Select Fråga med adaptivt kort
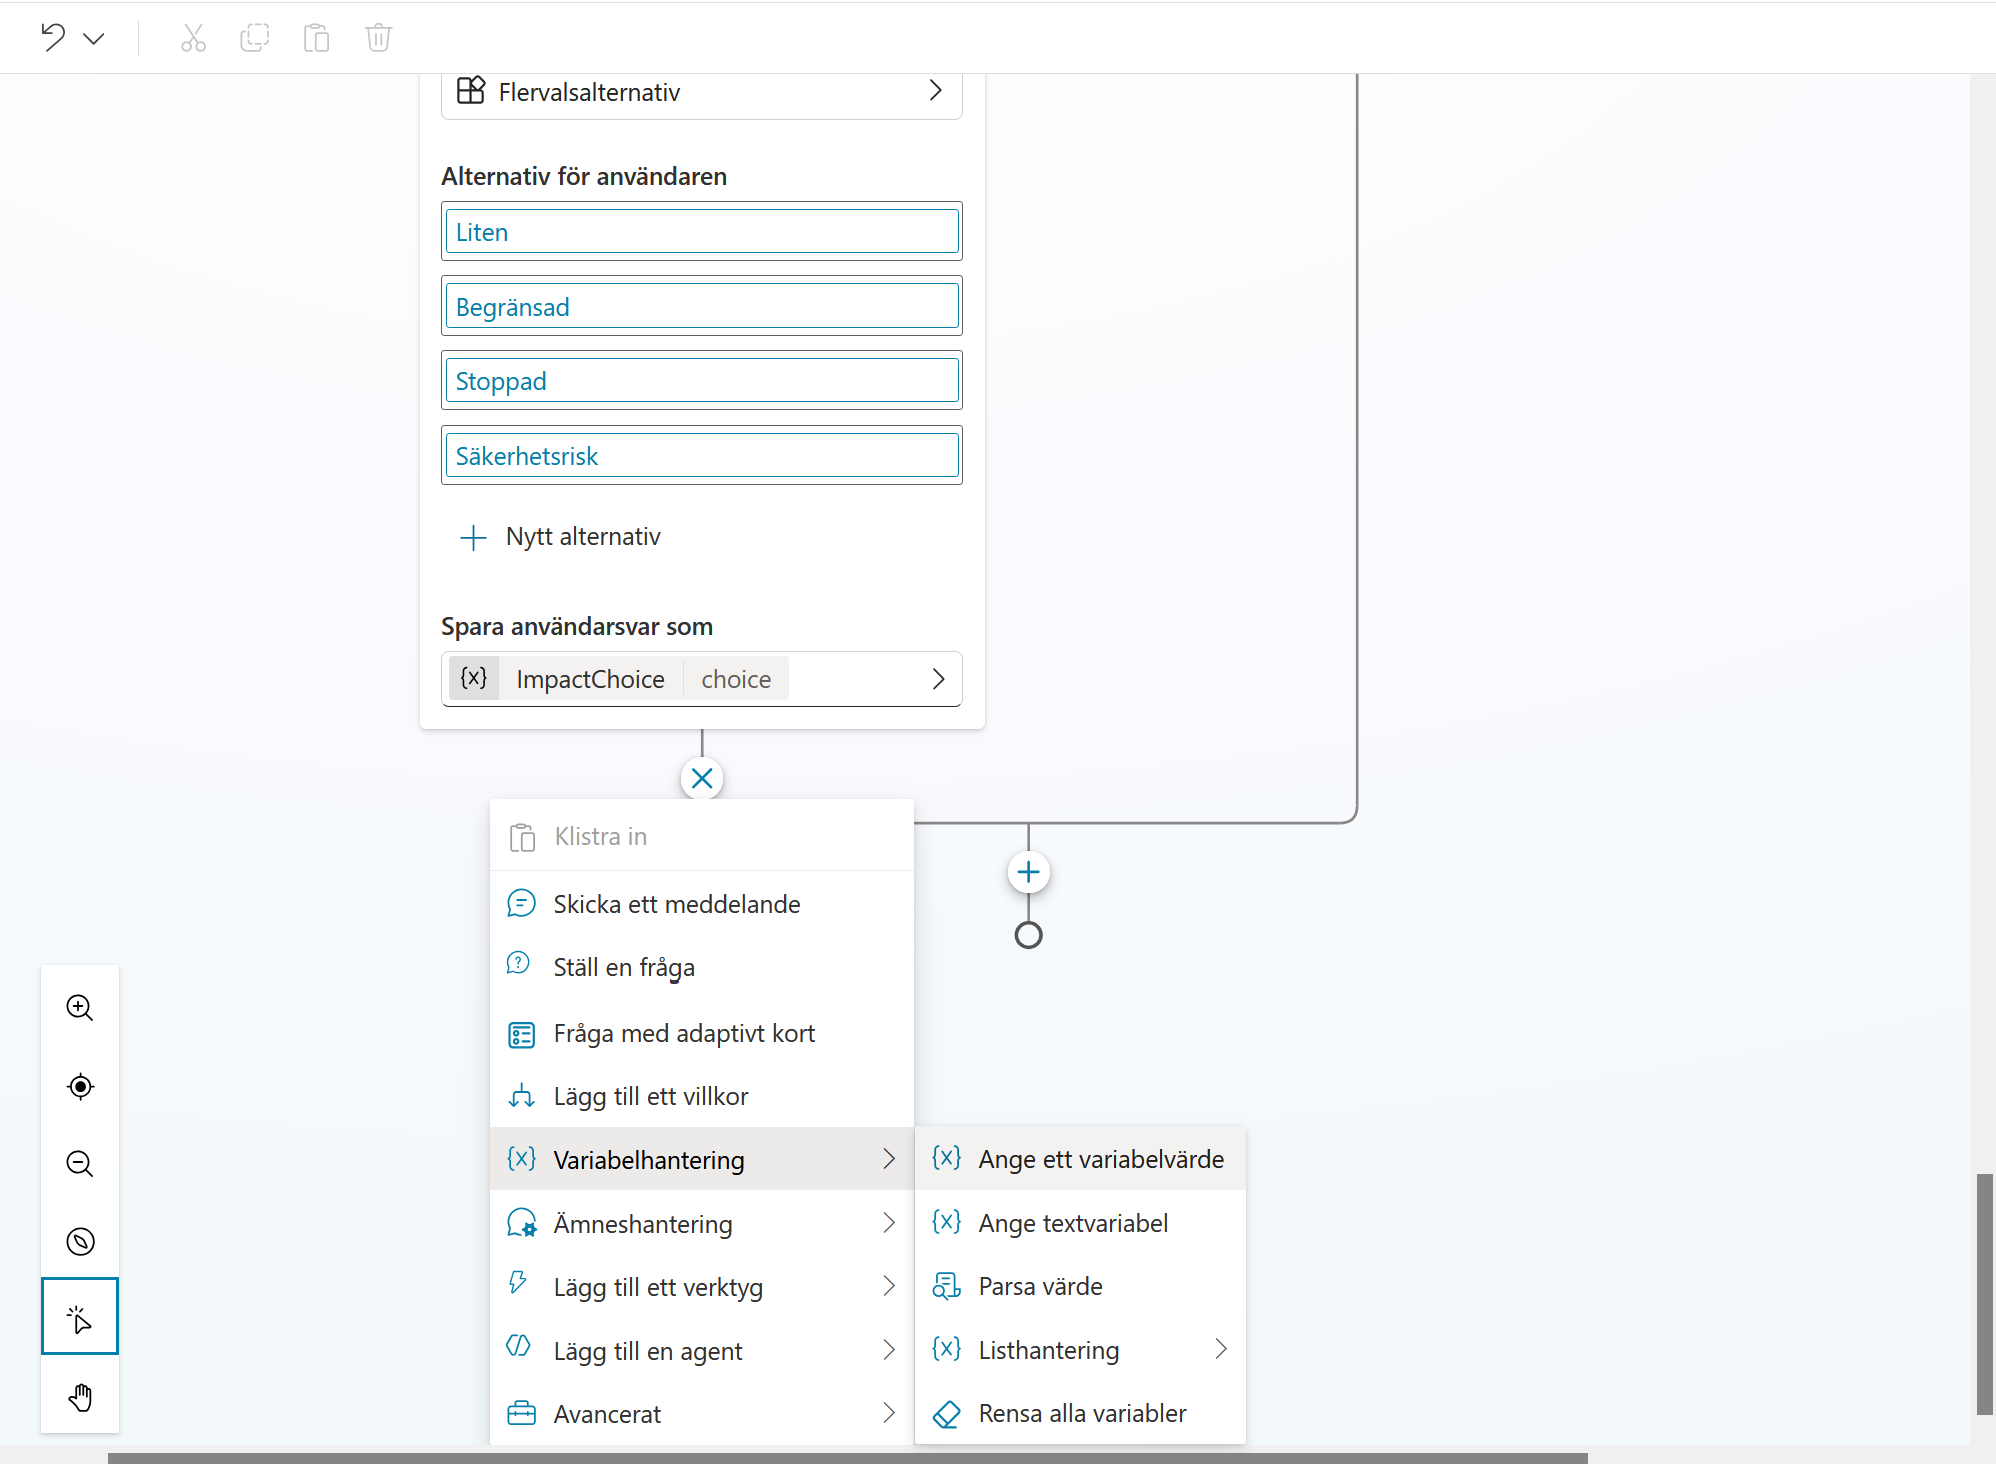The image size is (1996, 1464). (x=702, y=1033)
